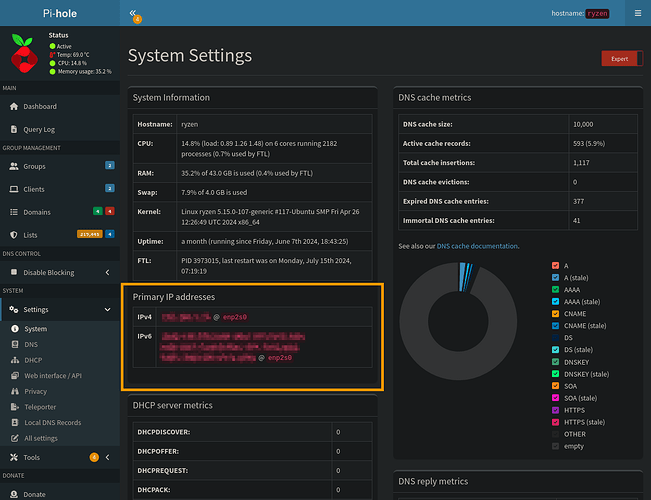This screenshot has width=651, height=500.
Task: Click the Clients icon in sidebar
Action: pos(12,188)
